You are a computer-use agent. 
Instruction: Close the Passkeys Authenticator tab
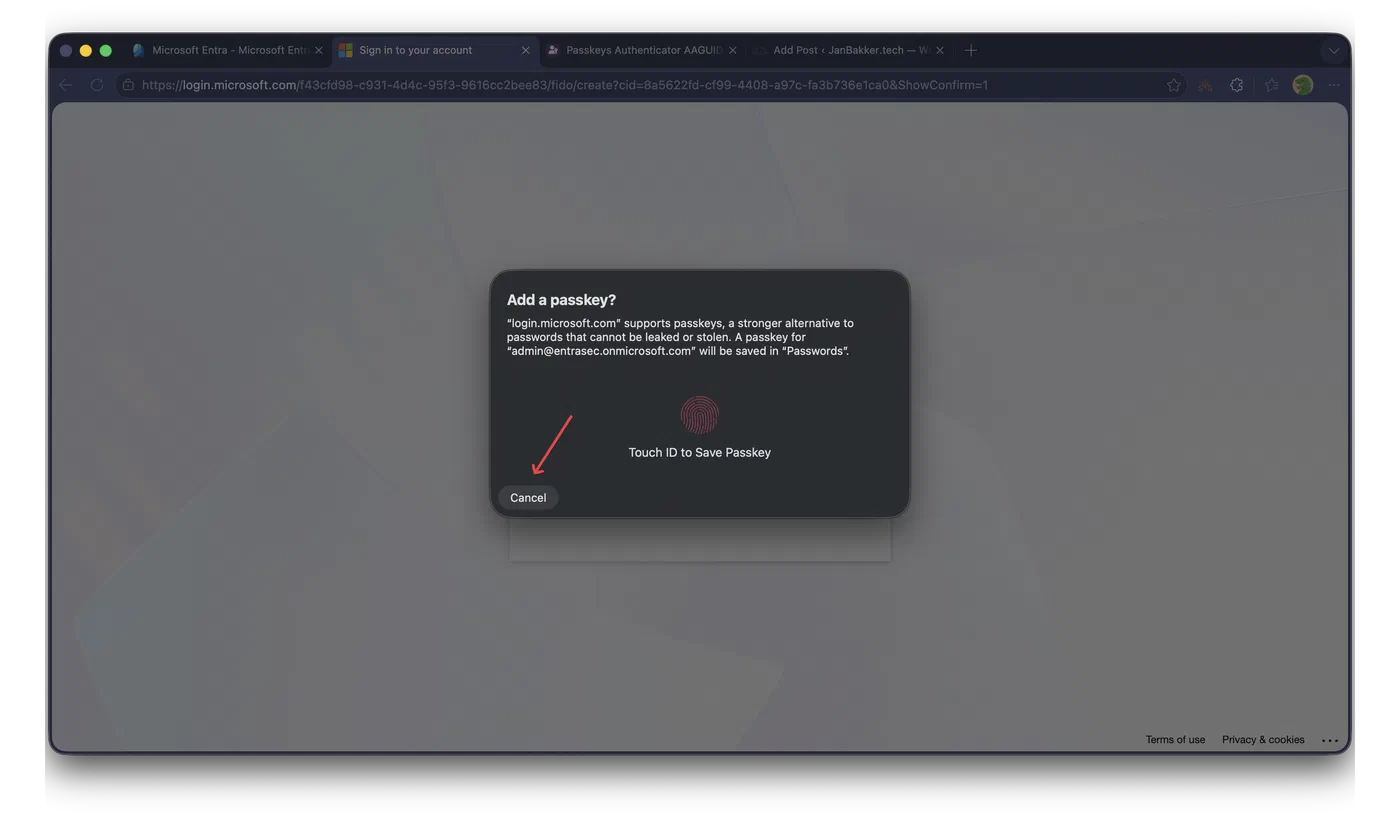pos(733,50)
